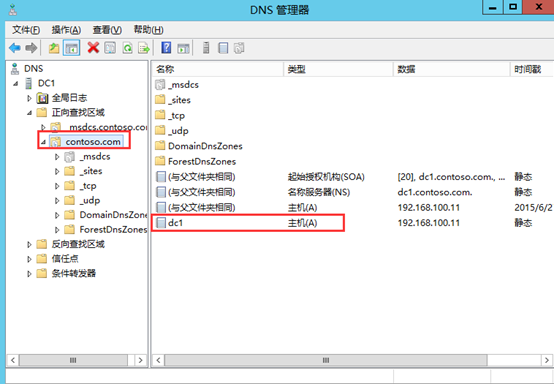Select the 起始授权机构(SOA) record row
Image resolution: width=554 pixels, height=384 pixels.
[352, 177]
